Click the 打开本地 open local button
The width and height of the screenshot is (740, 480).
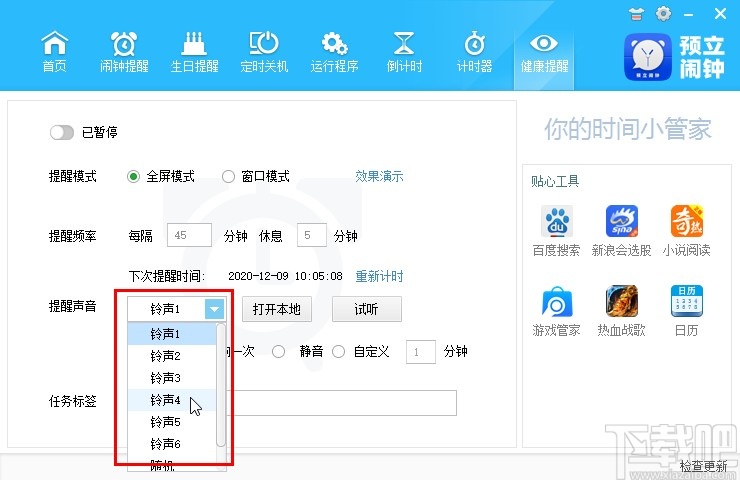(x=277, y=309)
